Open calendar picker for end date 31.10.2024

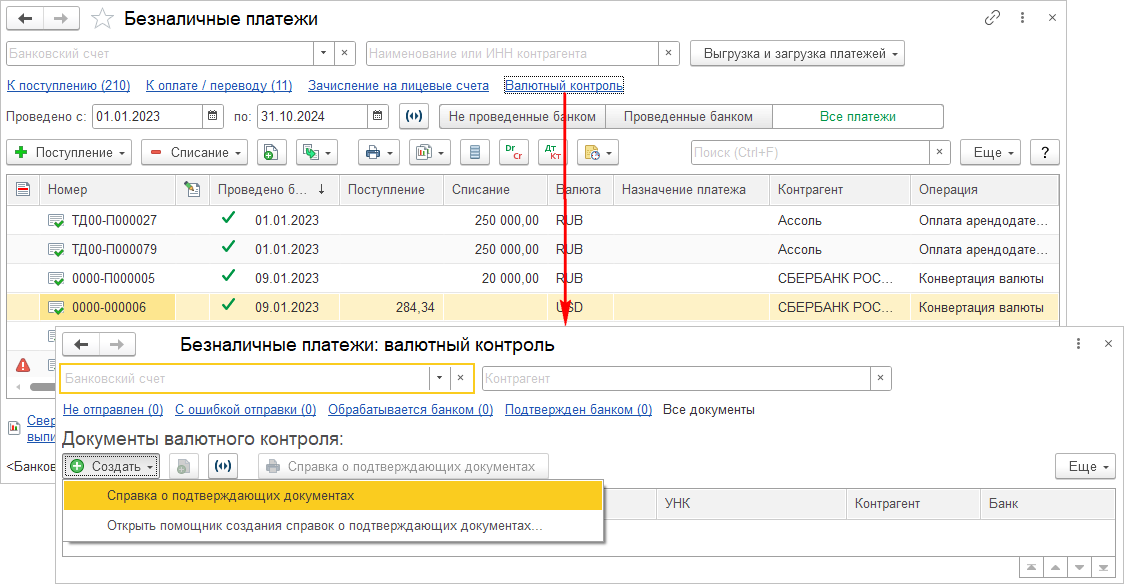coord(377,117)
